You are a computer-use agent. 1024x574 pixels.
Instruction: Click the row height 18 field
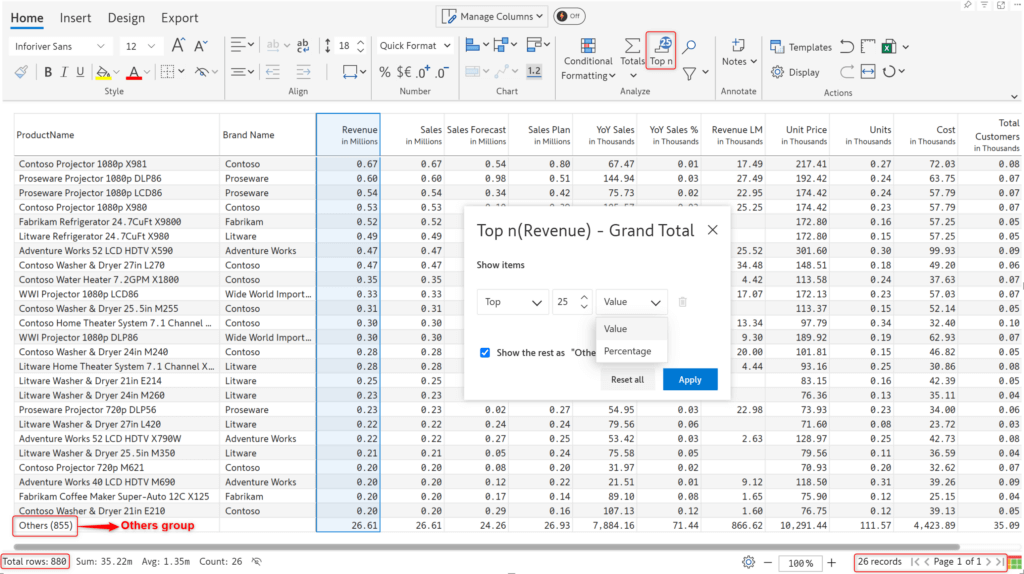pos(344,46)
